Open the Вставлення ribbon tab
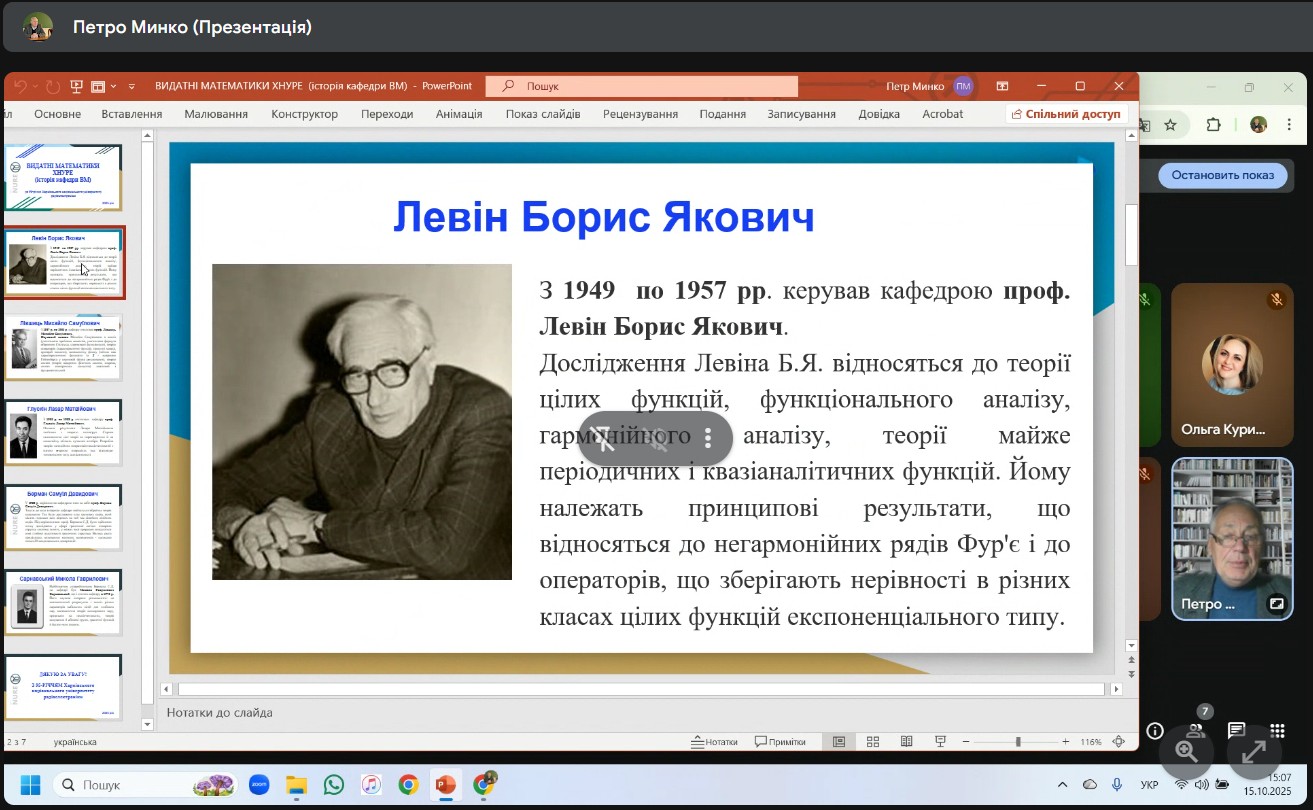The width and height of the screenshot is (1313, 810). pos(131,114)
